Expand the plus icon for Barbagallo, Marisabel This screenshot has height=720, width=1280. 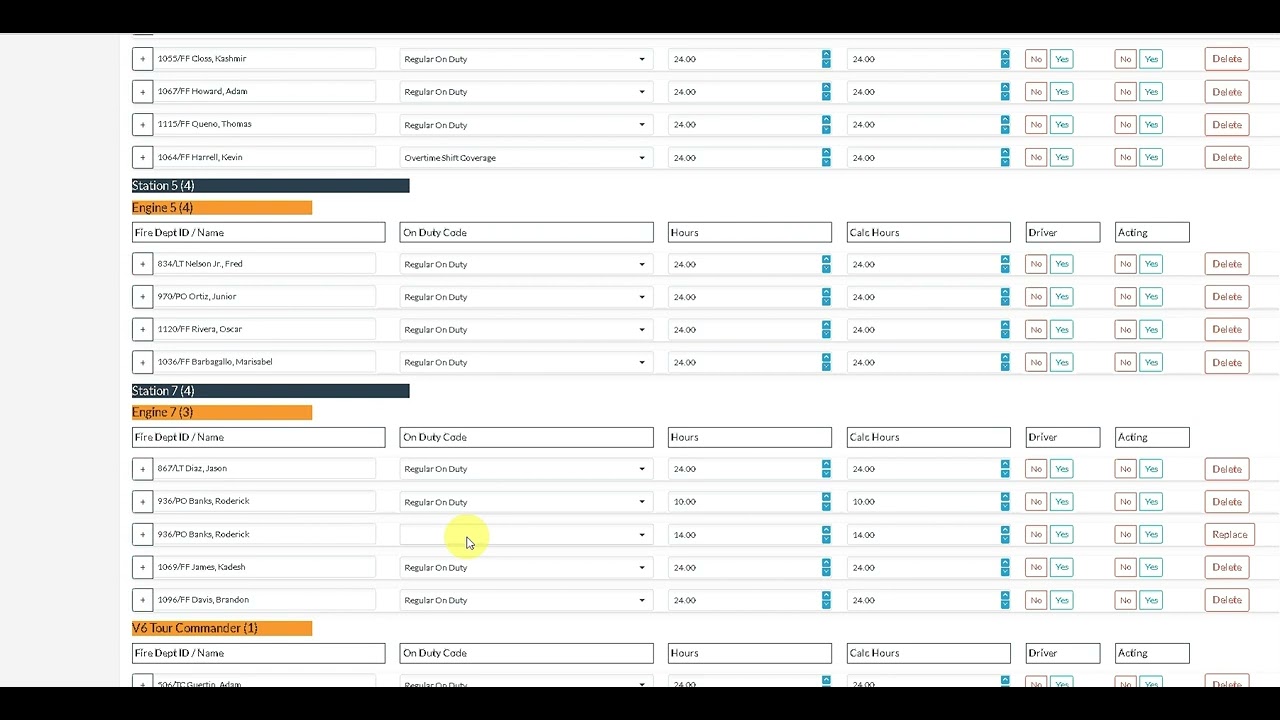pos(142,362)
